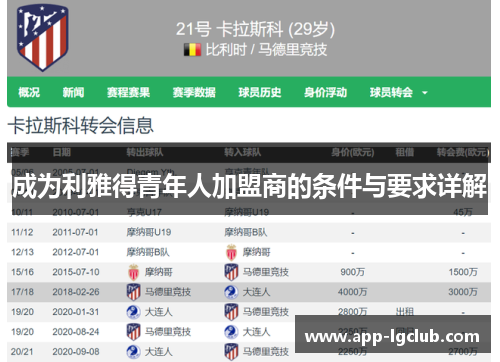Open the 新闻 tab

click(73, 92)
